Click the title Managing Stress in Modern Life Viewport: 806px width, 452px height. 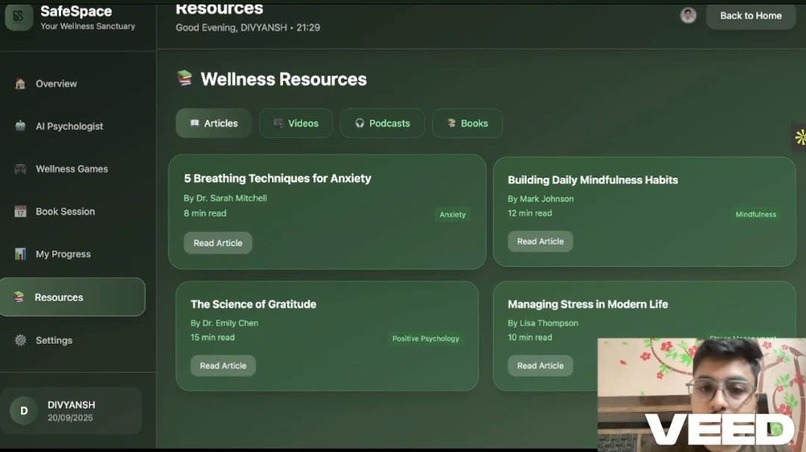(588, 304)
